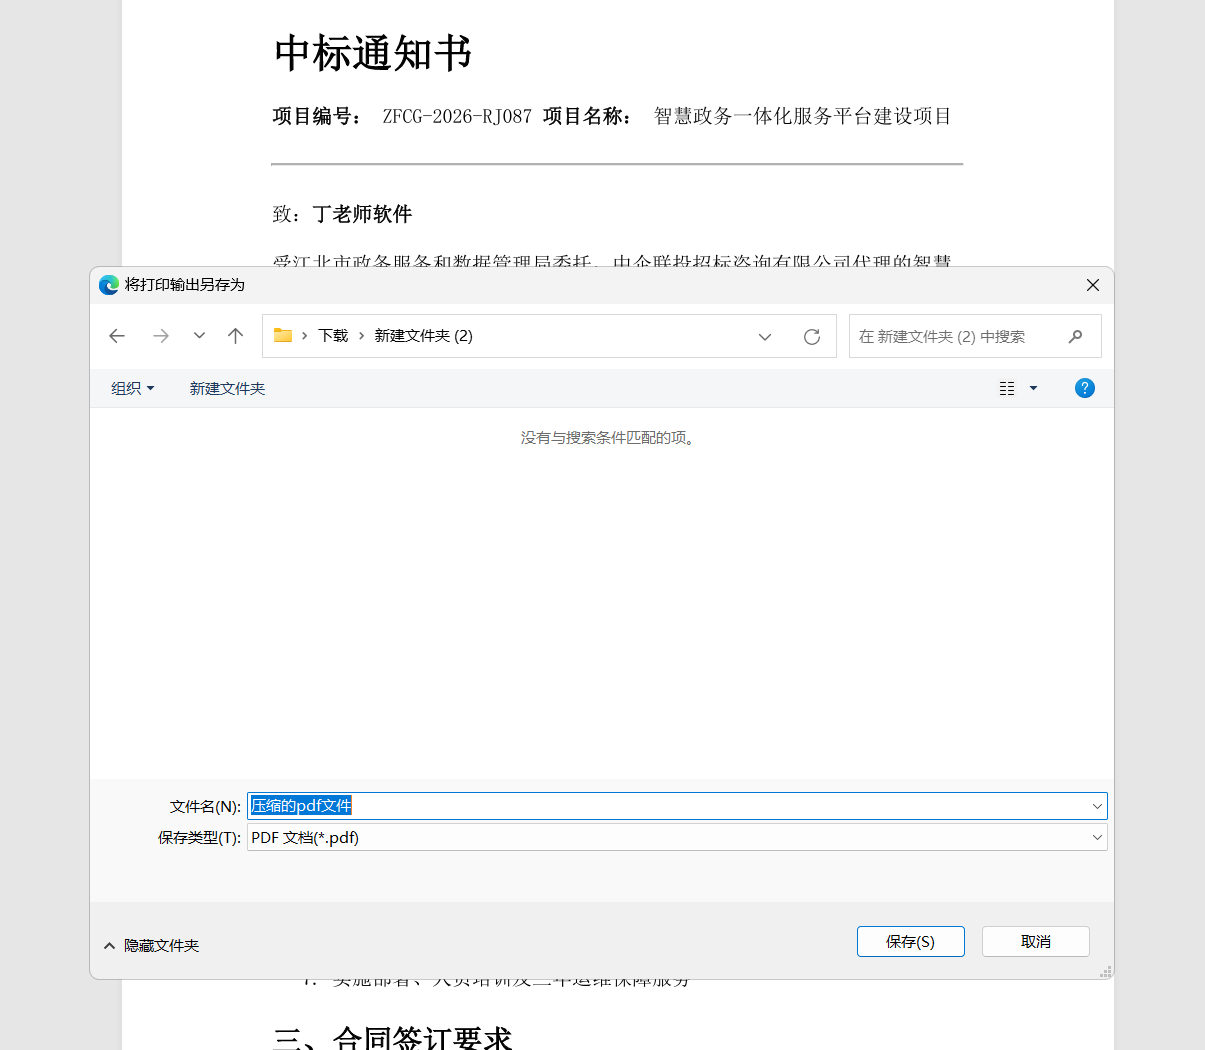The width and height of the screenshot is (1205, 1050).
Task: Collapse folders with 隐藏文件夹
Action: click(x=152, y=945)
